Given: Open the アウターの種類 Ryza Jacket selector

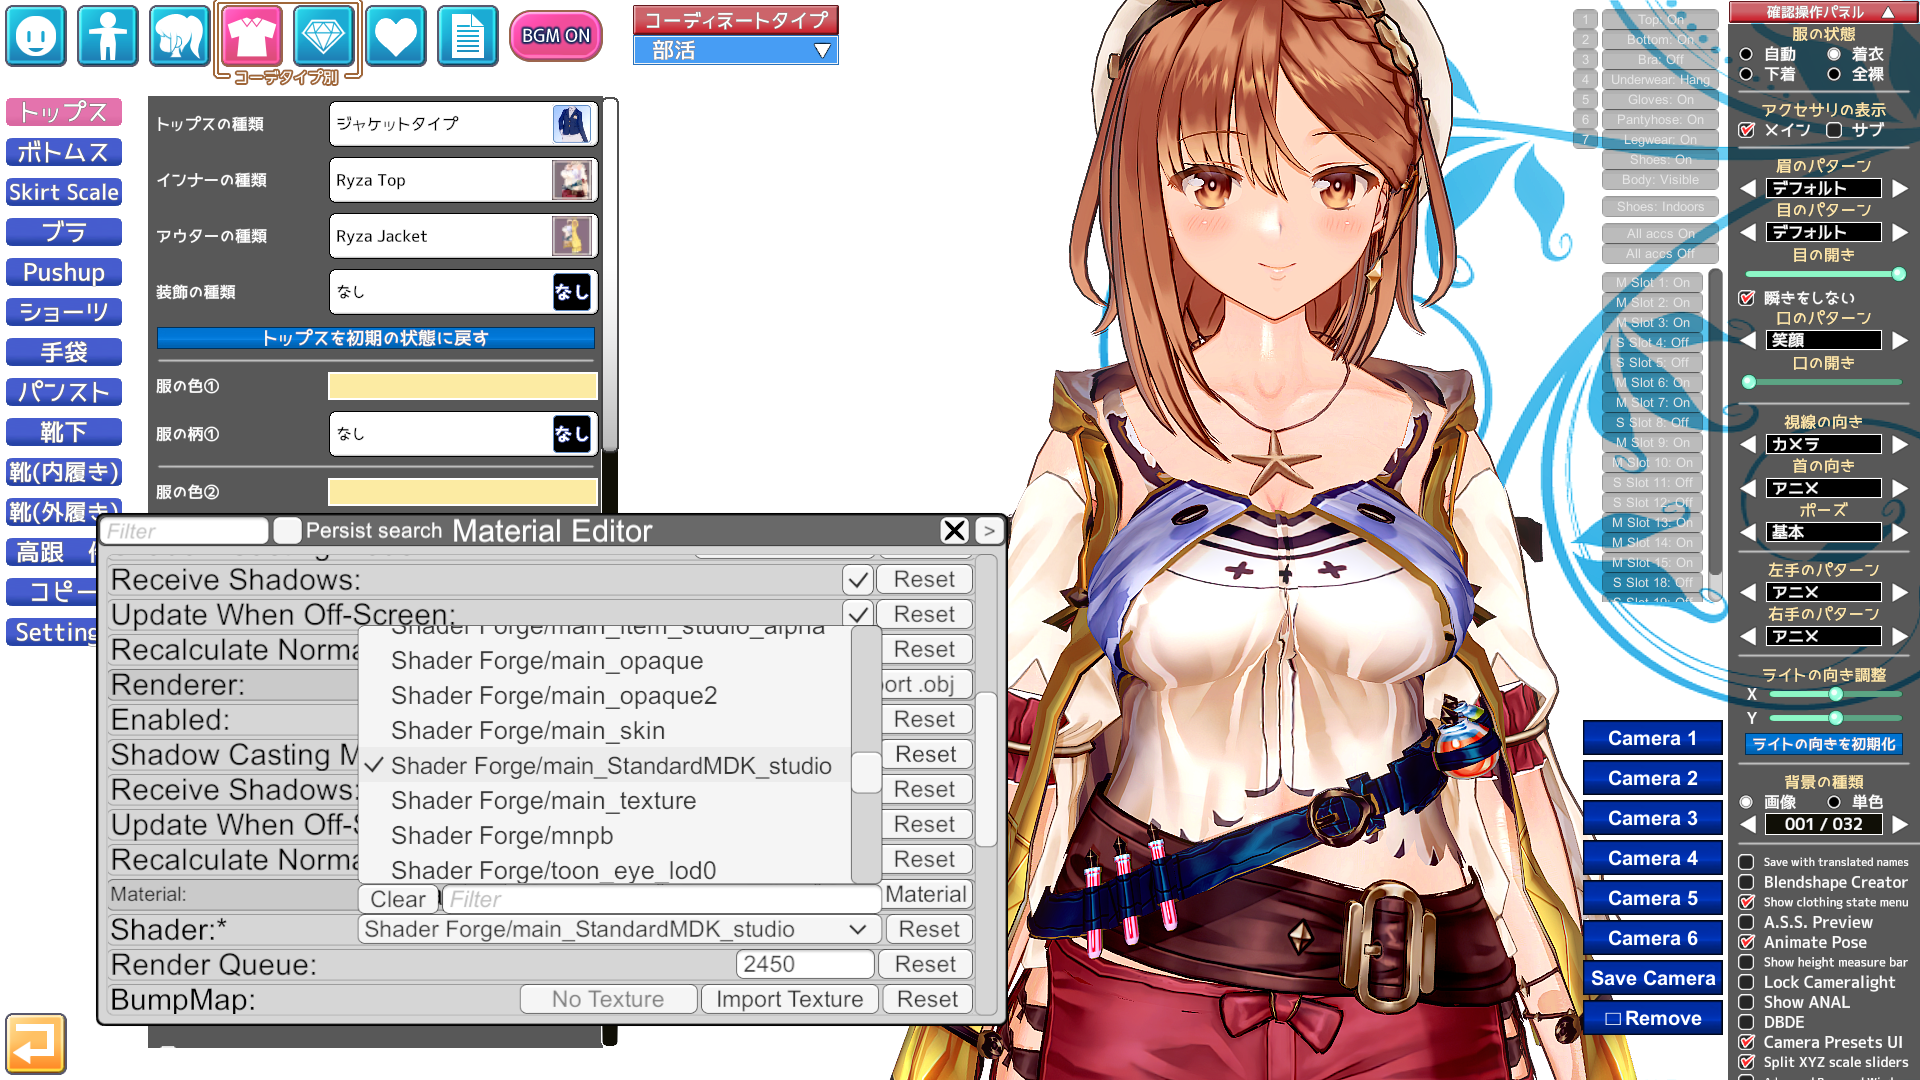Looking at the screenshot, I should tap(464, 236).
